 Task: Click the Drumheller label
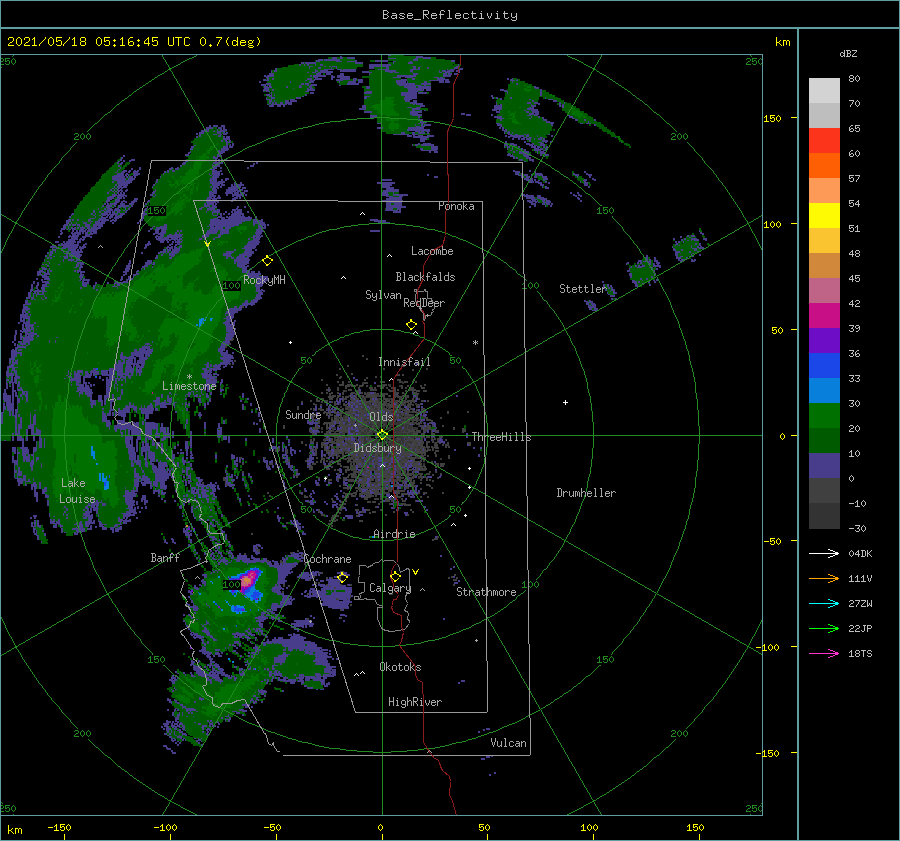coord(586,493)
